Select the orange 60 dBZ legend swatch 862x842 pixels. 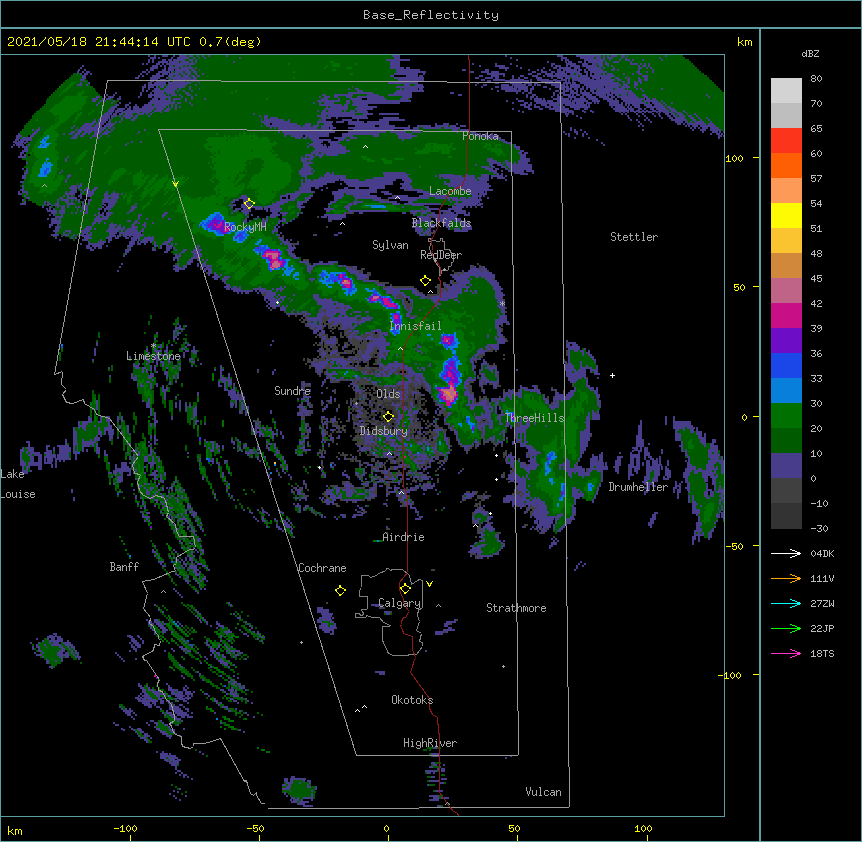[786, 165]
